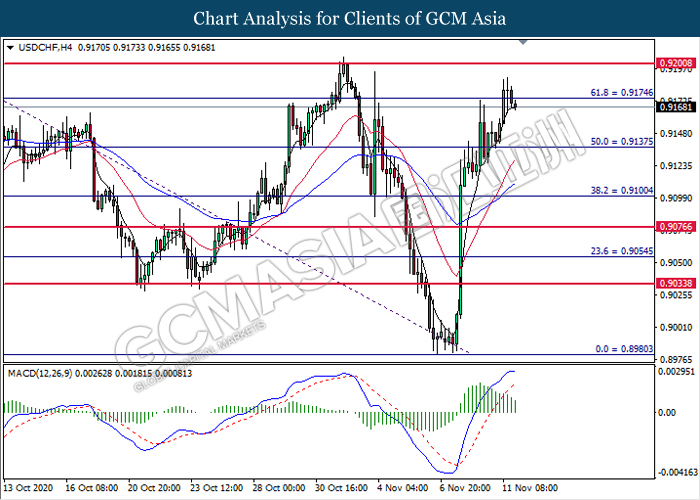This screenshot has width=700, height=500.
Task: Click the 0.90990 price axis value
Action: tap(675, 198)
